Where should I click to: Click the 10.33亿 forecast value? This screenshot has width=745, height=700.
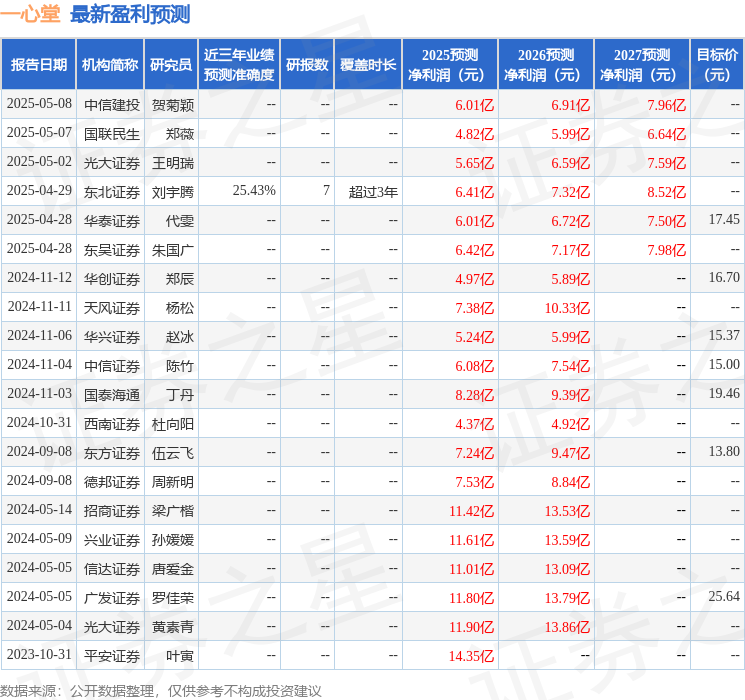coord(567,308)
